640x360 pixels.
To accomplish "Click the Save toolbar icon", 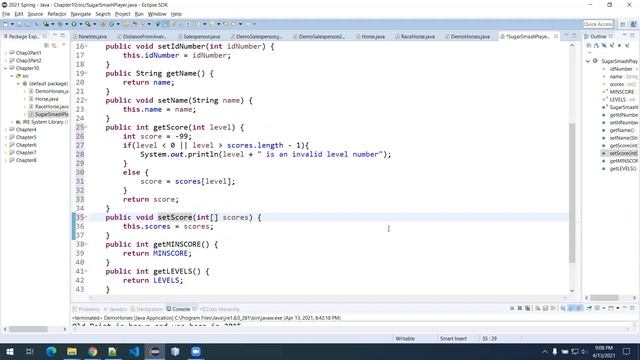I will pyautogui.click(x=19, y=24).
